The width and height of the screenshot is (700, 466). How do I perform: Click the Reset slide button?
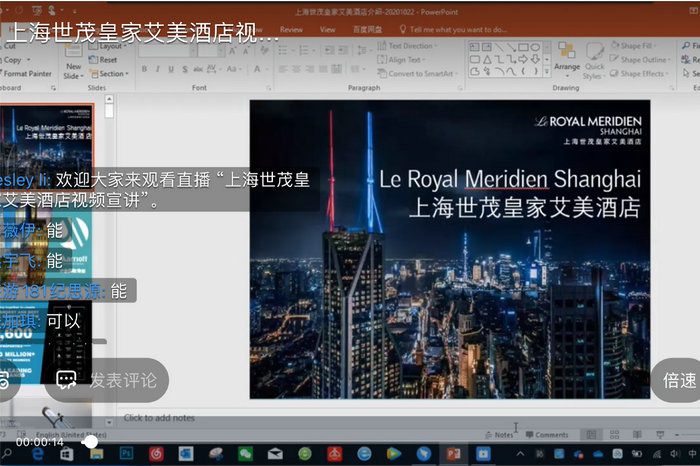[103, 59]
